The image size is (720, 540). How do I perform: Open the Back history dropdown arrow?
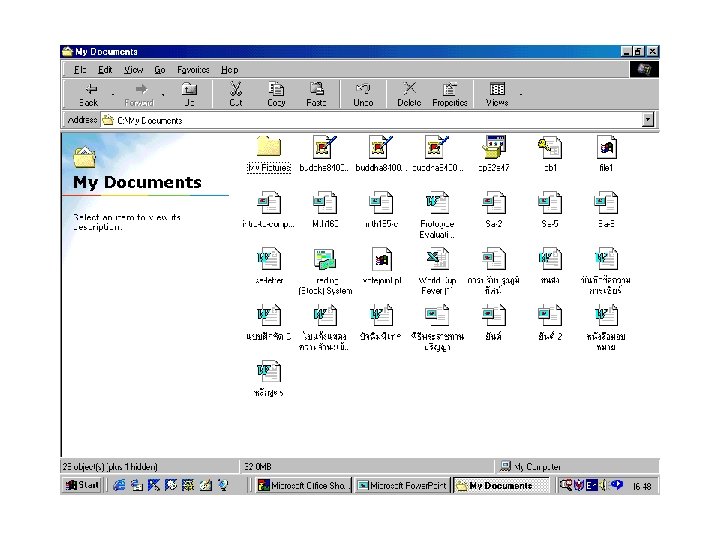(113, 93)
